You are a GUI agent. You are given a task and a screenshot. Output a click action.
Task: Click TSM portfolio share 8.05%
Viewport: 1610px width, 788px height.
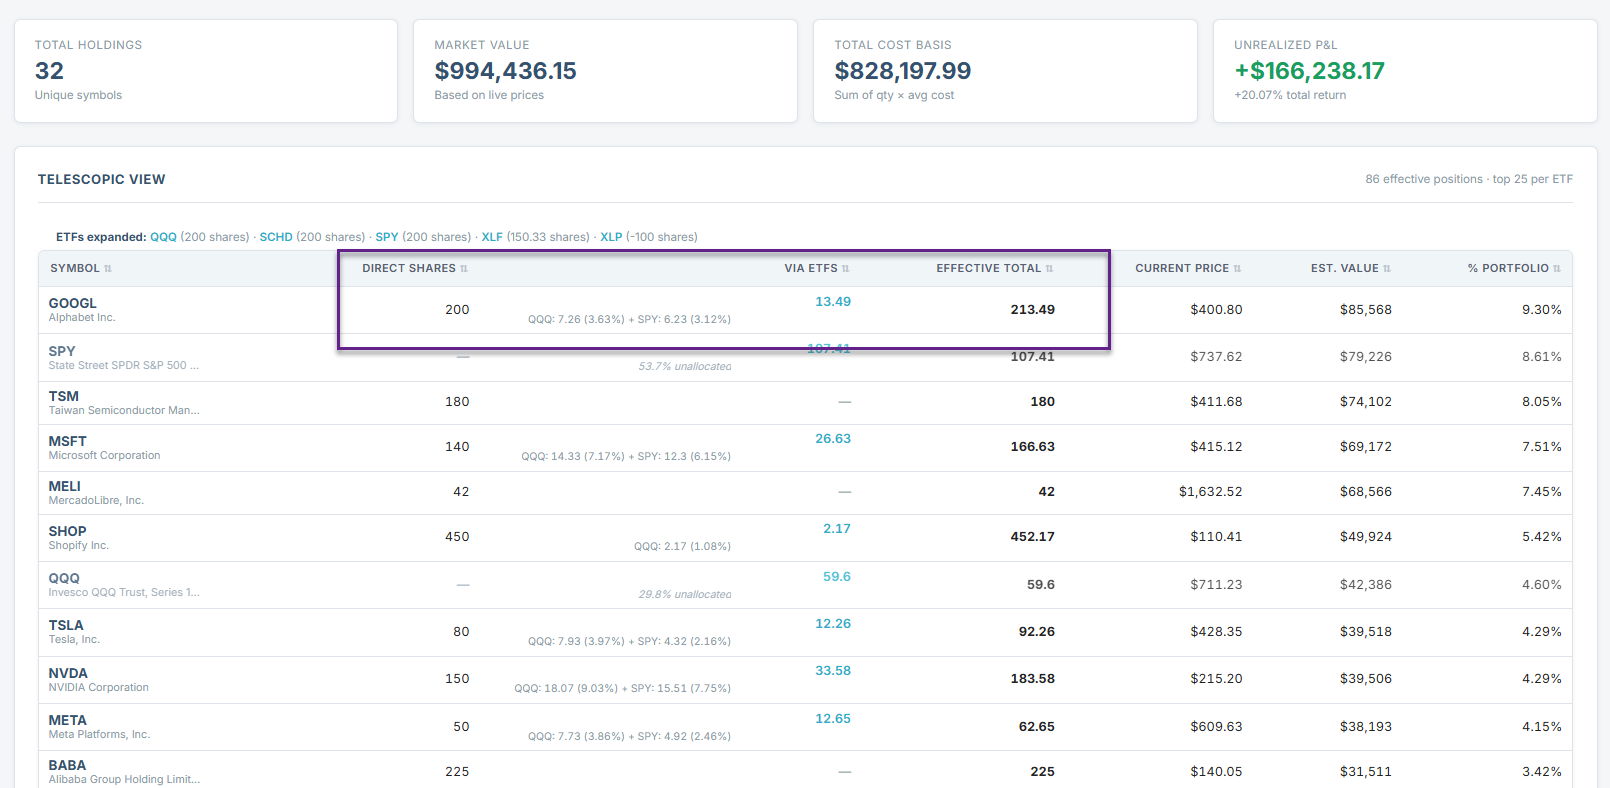click(x=1542, y=402)
